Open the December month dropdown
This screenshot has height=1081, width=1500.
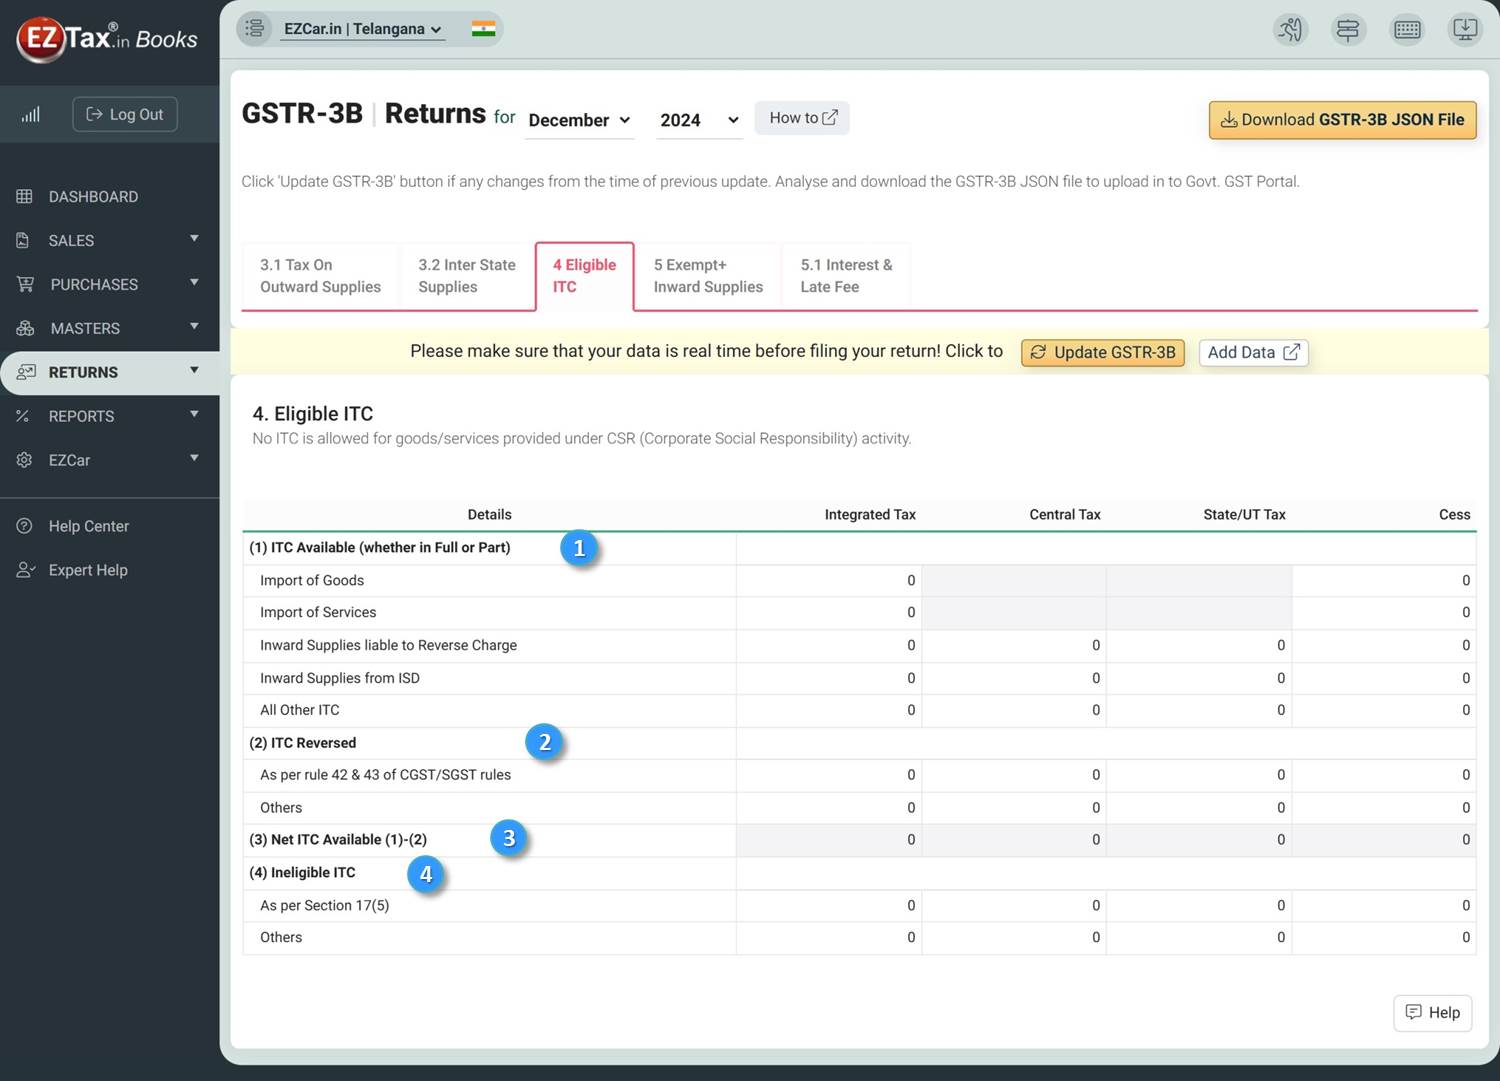[x=580, y=120]
